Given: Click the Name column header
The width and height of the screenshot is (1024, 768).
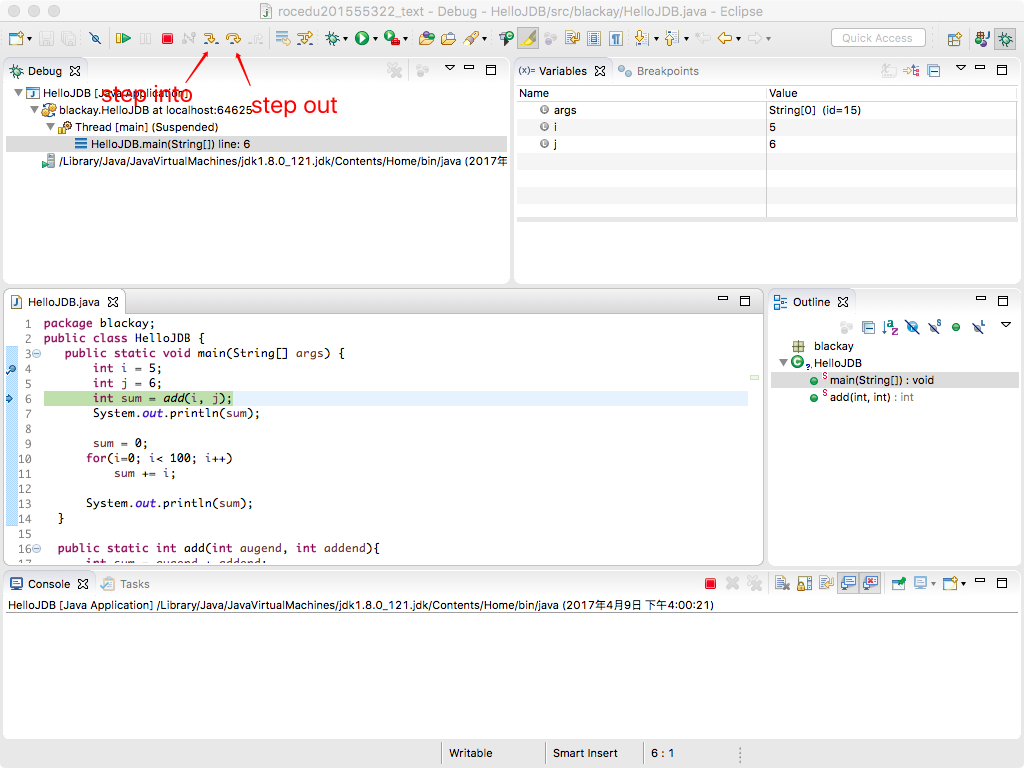Looking at the screenshot, I should click(x=641, y=93).
